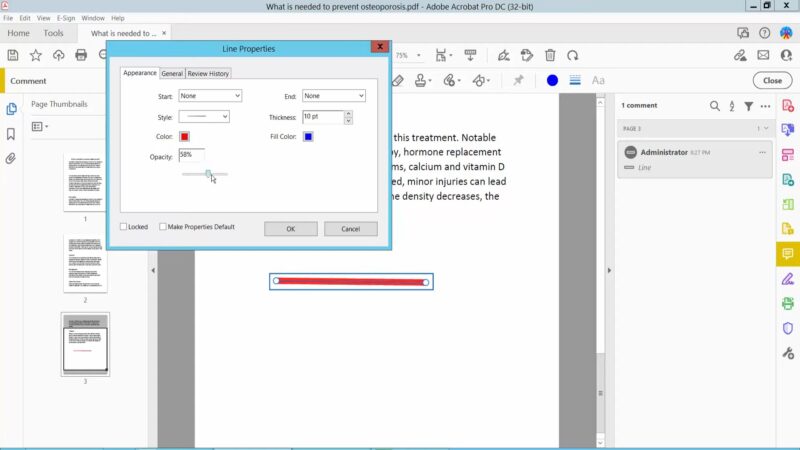Expand the line Style dropdown
The height and width of the screenshot is (450, 800).
[x=204, y=117]
